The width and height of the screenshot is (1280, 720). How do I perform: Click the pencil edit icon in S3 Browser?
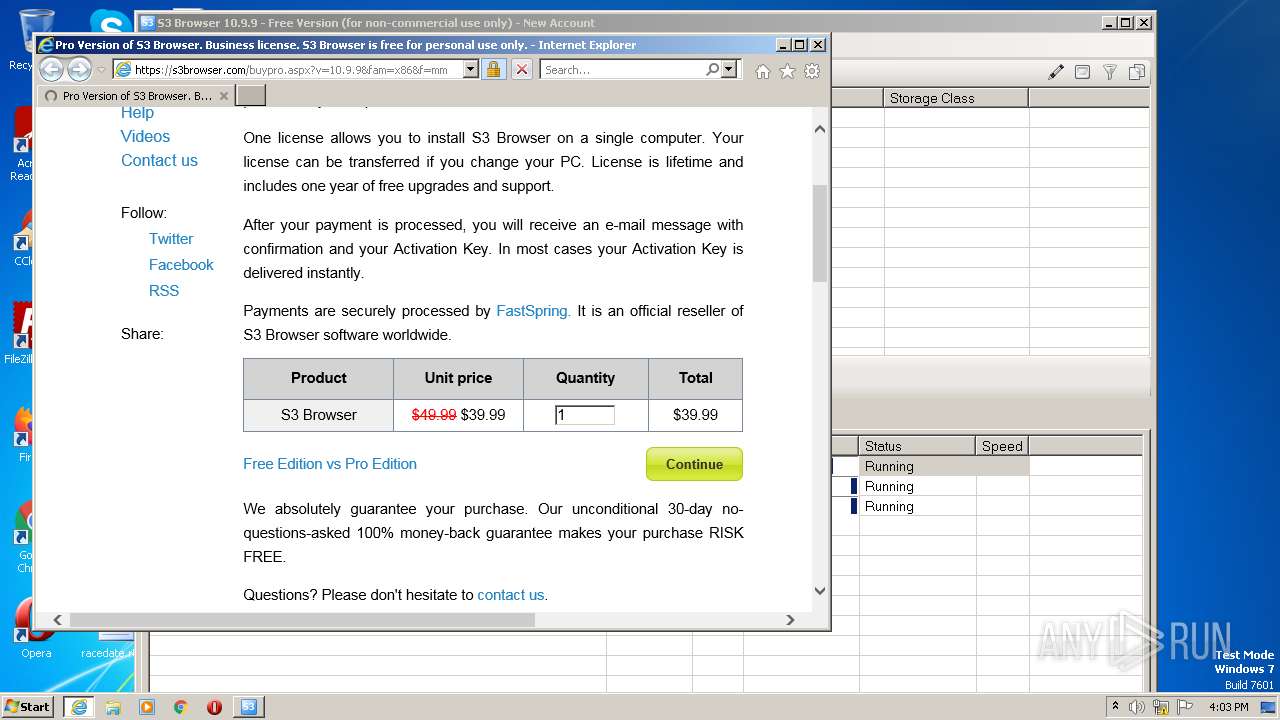click(1056, 72)
